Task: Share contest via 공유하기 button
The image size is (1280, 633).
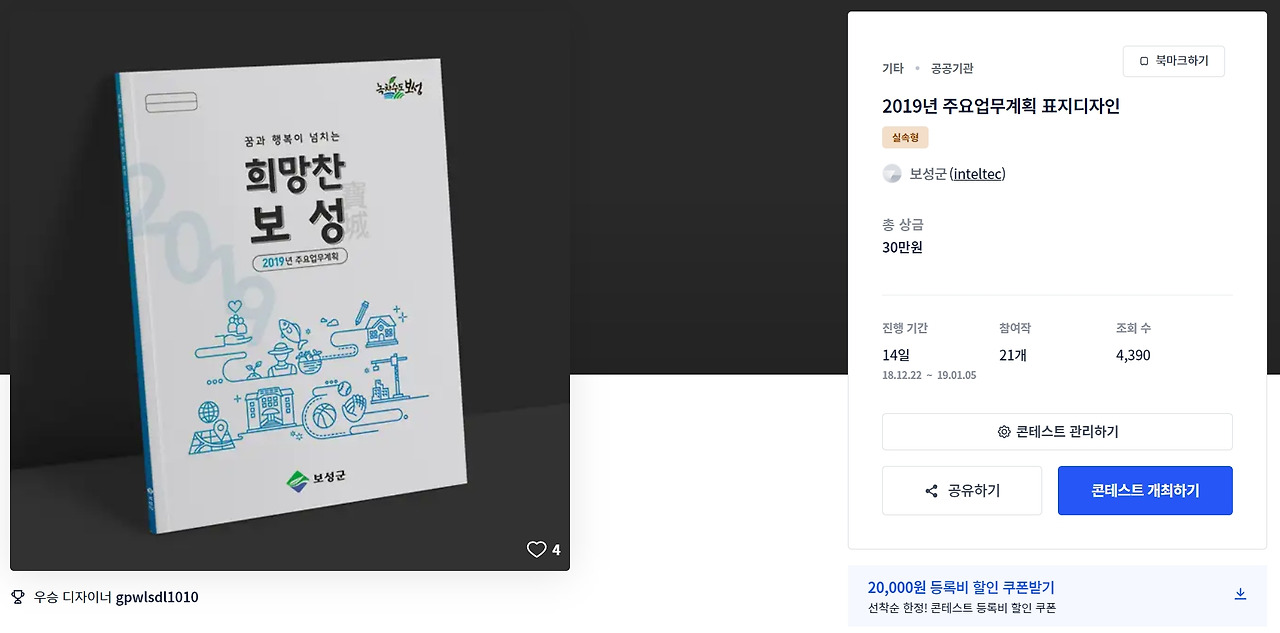Action: (962, 491)
